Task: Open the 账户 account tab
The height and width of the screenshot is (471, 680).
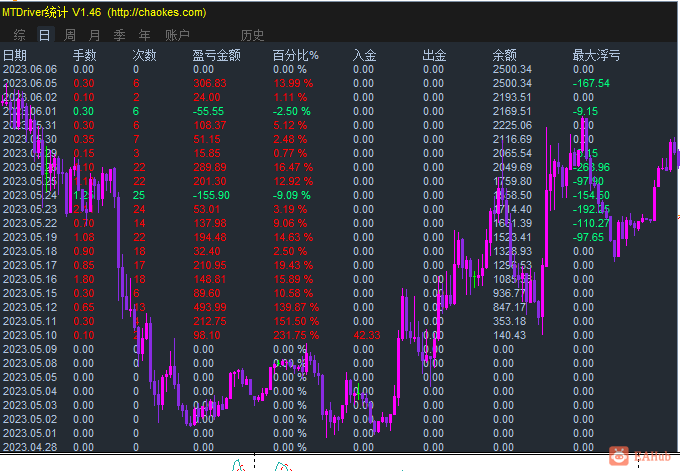Action: coord(177,35)
